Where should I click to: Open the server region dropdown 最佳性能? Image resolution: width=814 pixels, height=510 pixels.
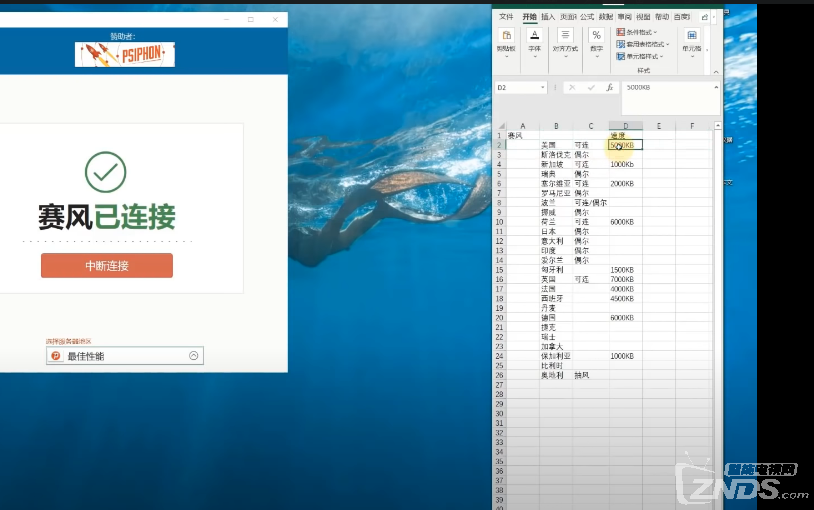click(x=125, y=356)
